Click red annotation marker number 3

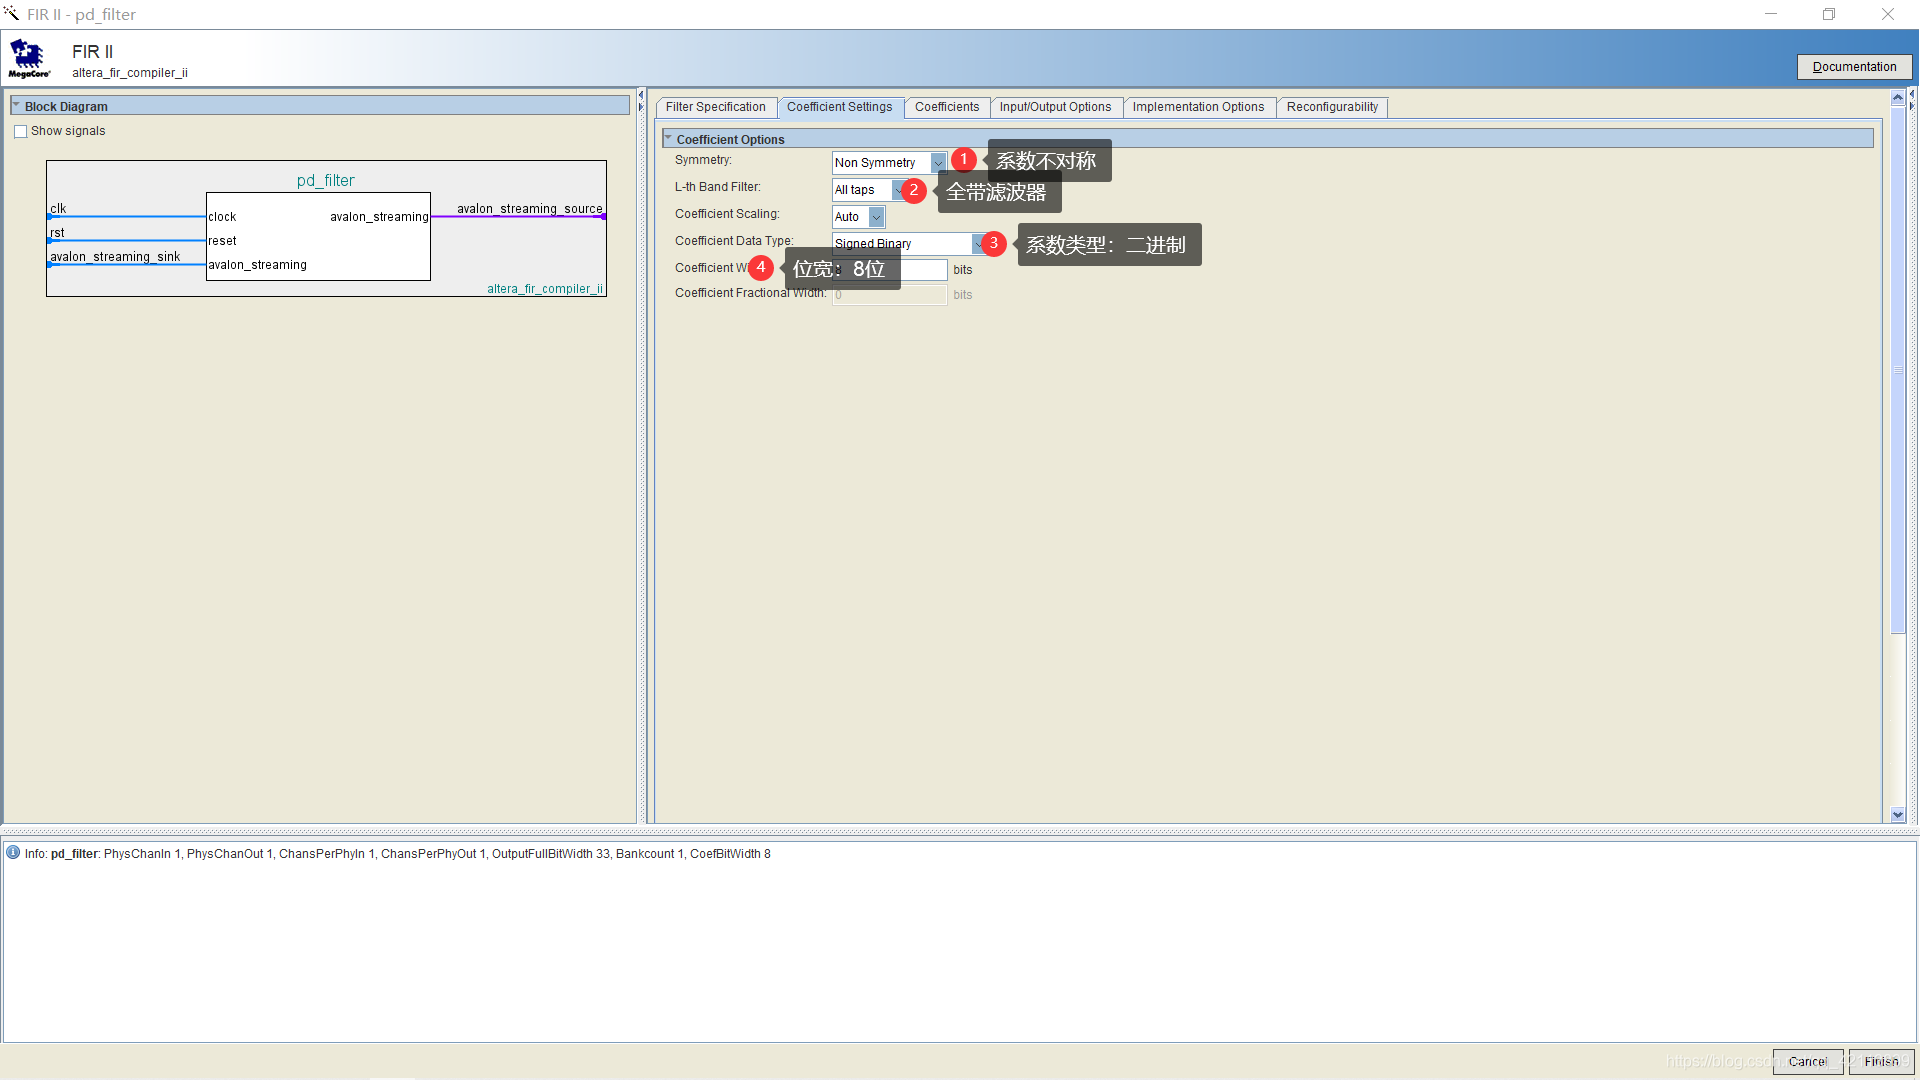click(993, 243)
